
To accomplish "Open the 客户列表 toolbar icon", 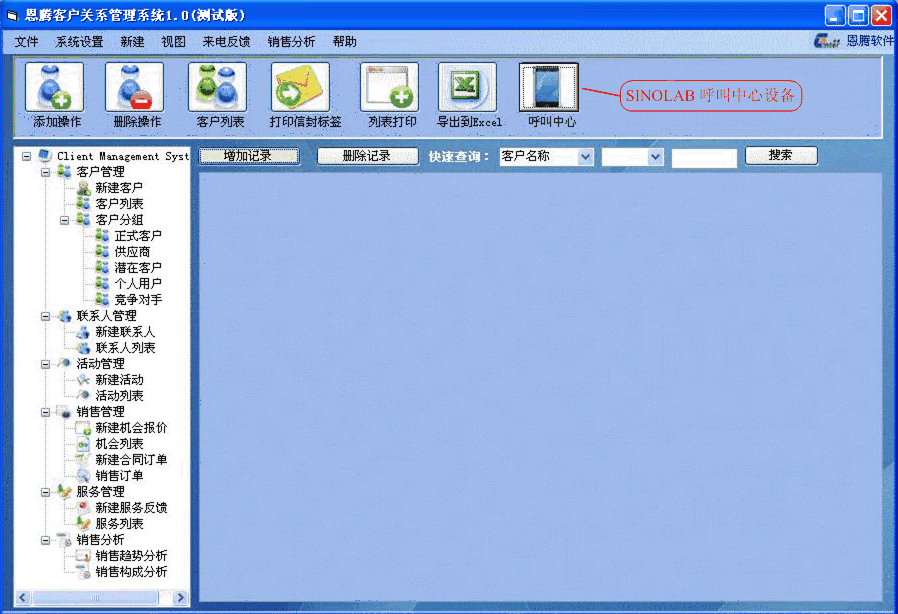I will click(218, 87).
